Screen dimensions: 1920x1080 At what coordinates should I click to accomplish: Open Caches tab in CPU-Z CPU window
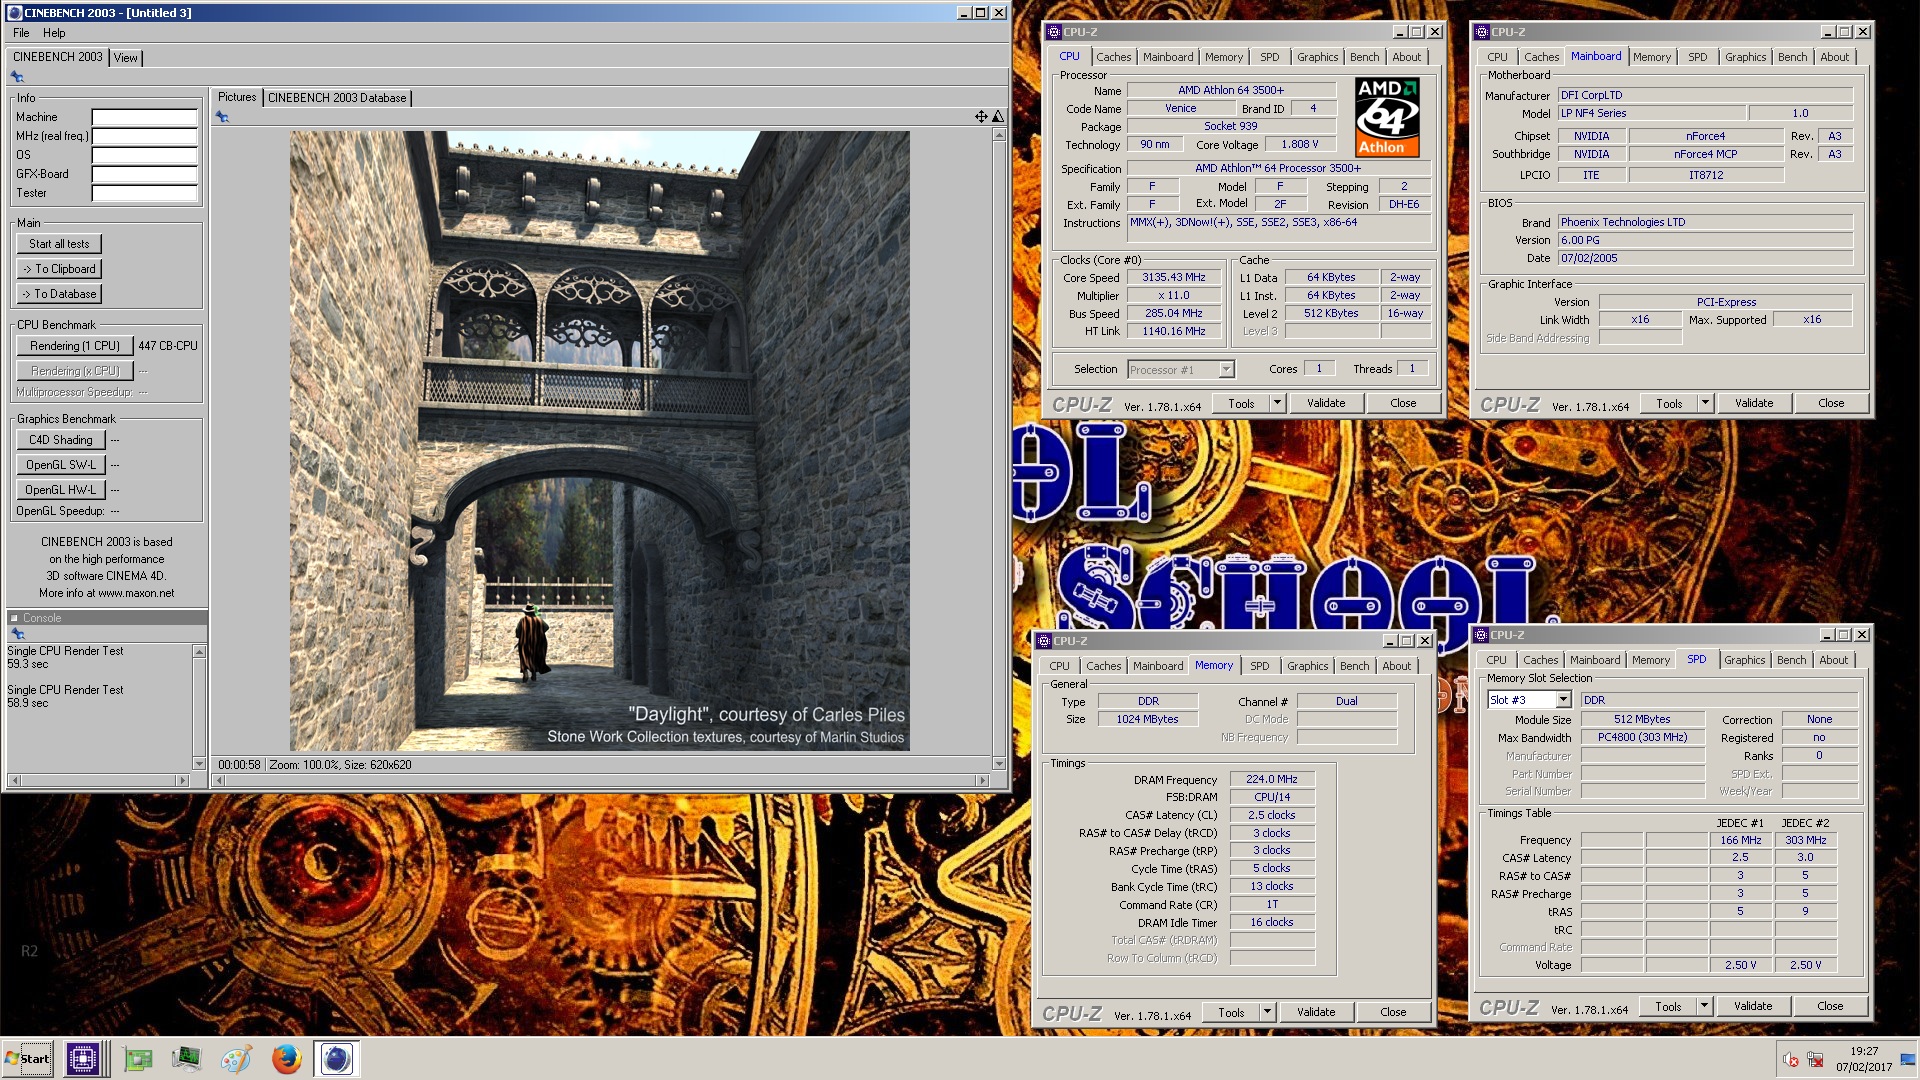[x=1113, y=57]
